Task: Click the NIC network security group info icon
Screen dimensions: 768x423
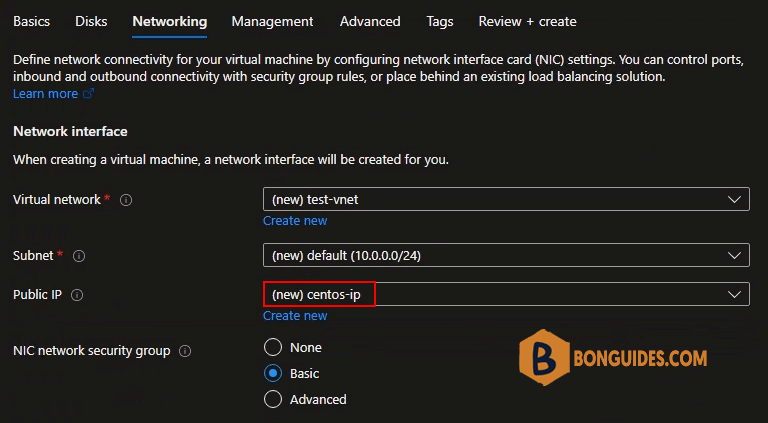Action: pos(185,351)
